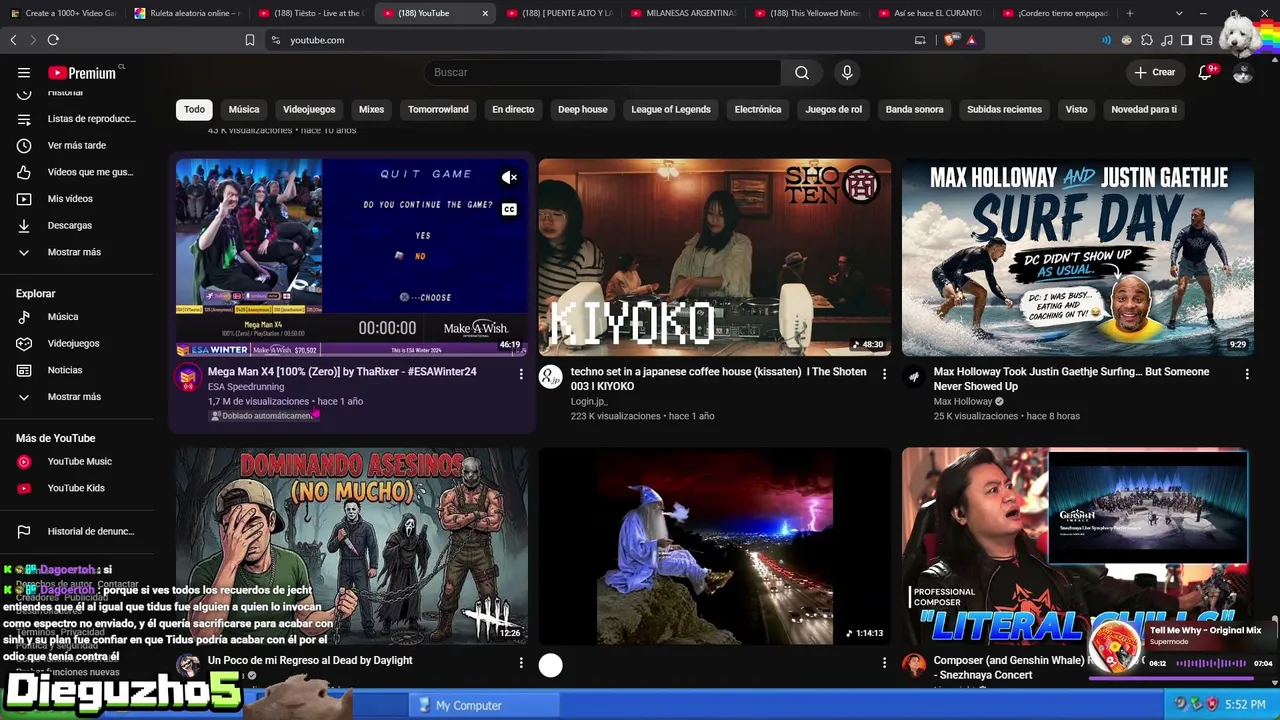This screenshot has width=1280, height=720.
Task: Open the account avatar menu
Action: (1242, 72)
